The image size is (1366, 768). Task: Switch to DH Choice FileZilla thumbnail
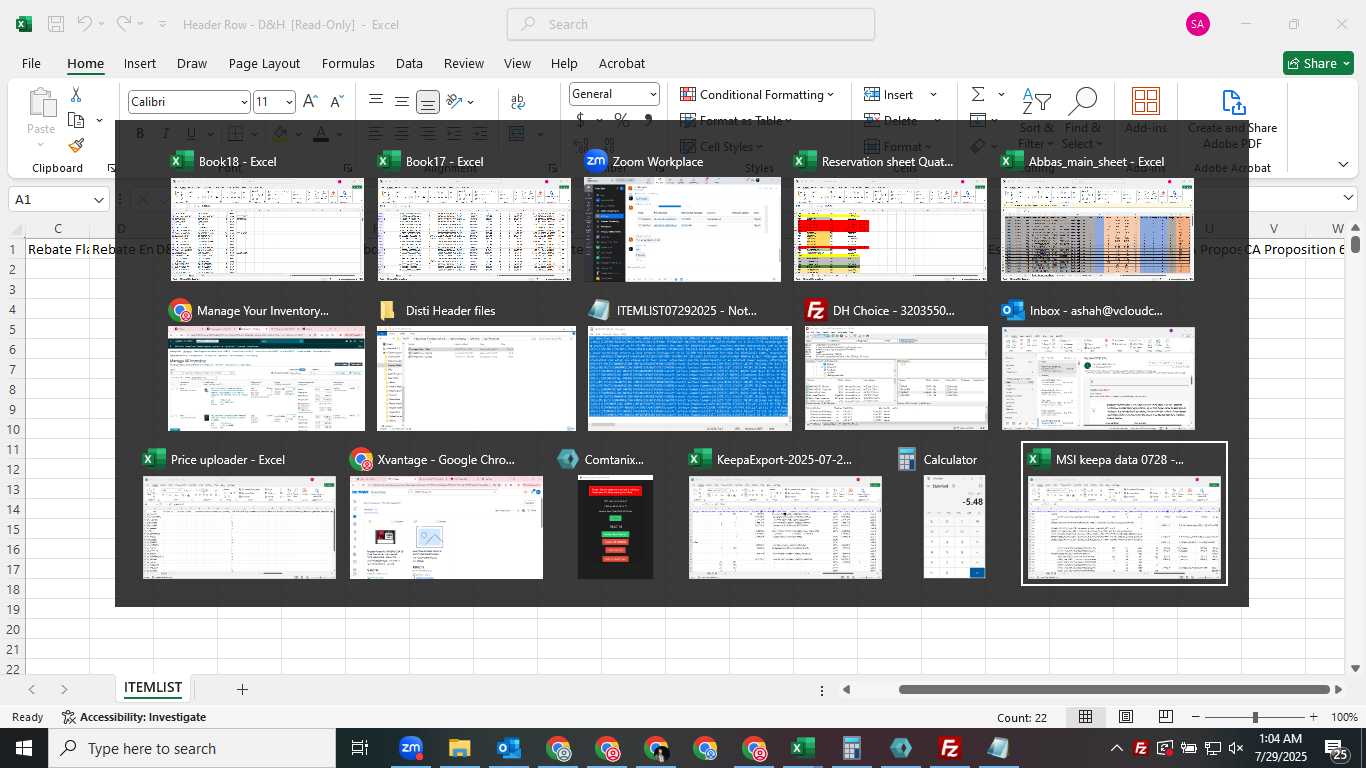coord(896,378)
